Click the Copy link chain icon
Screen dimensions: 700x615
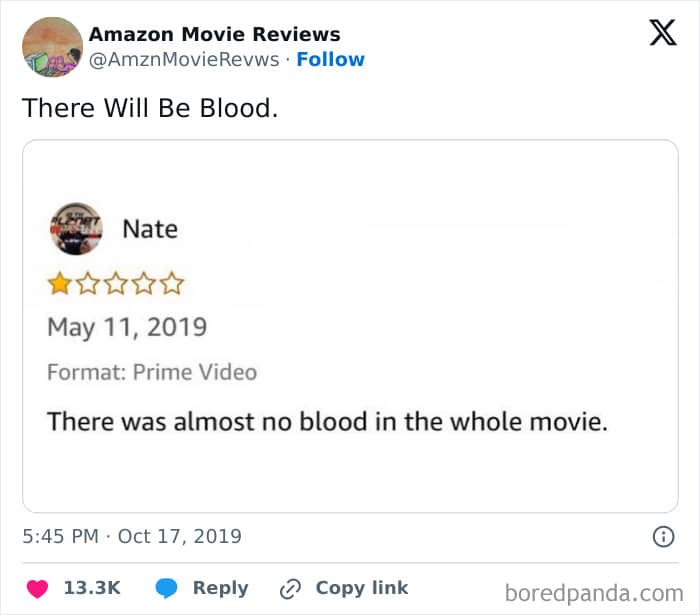pos(291,588)
